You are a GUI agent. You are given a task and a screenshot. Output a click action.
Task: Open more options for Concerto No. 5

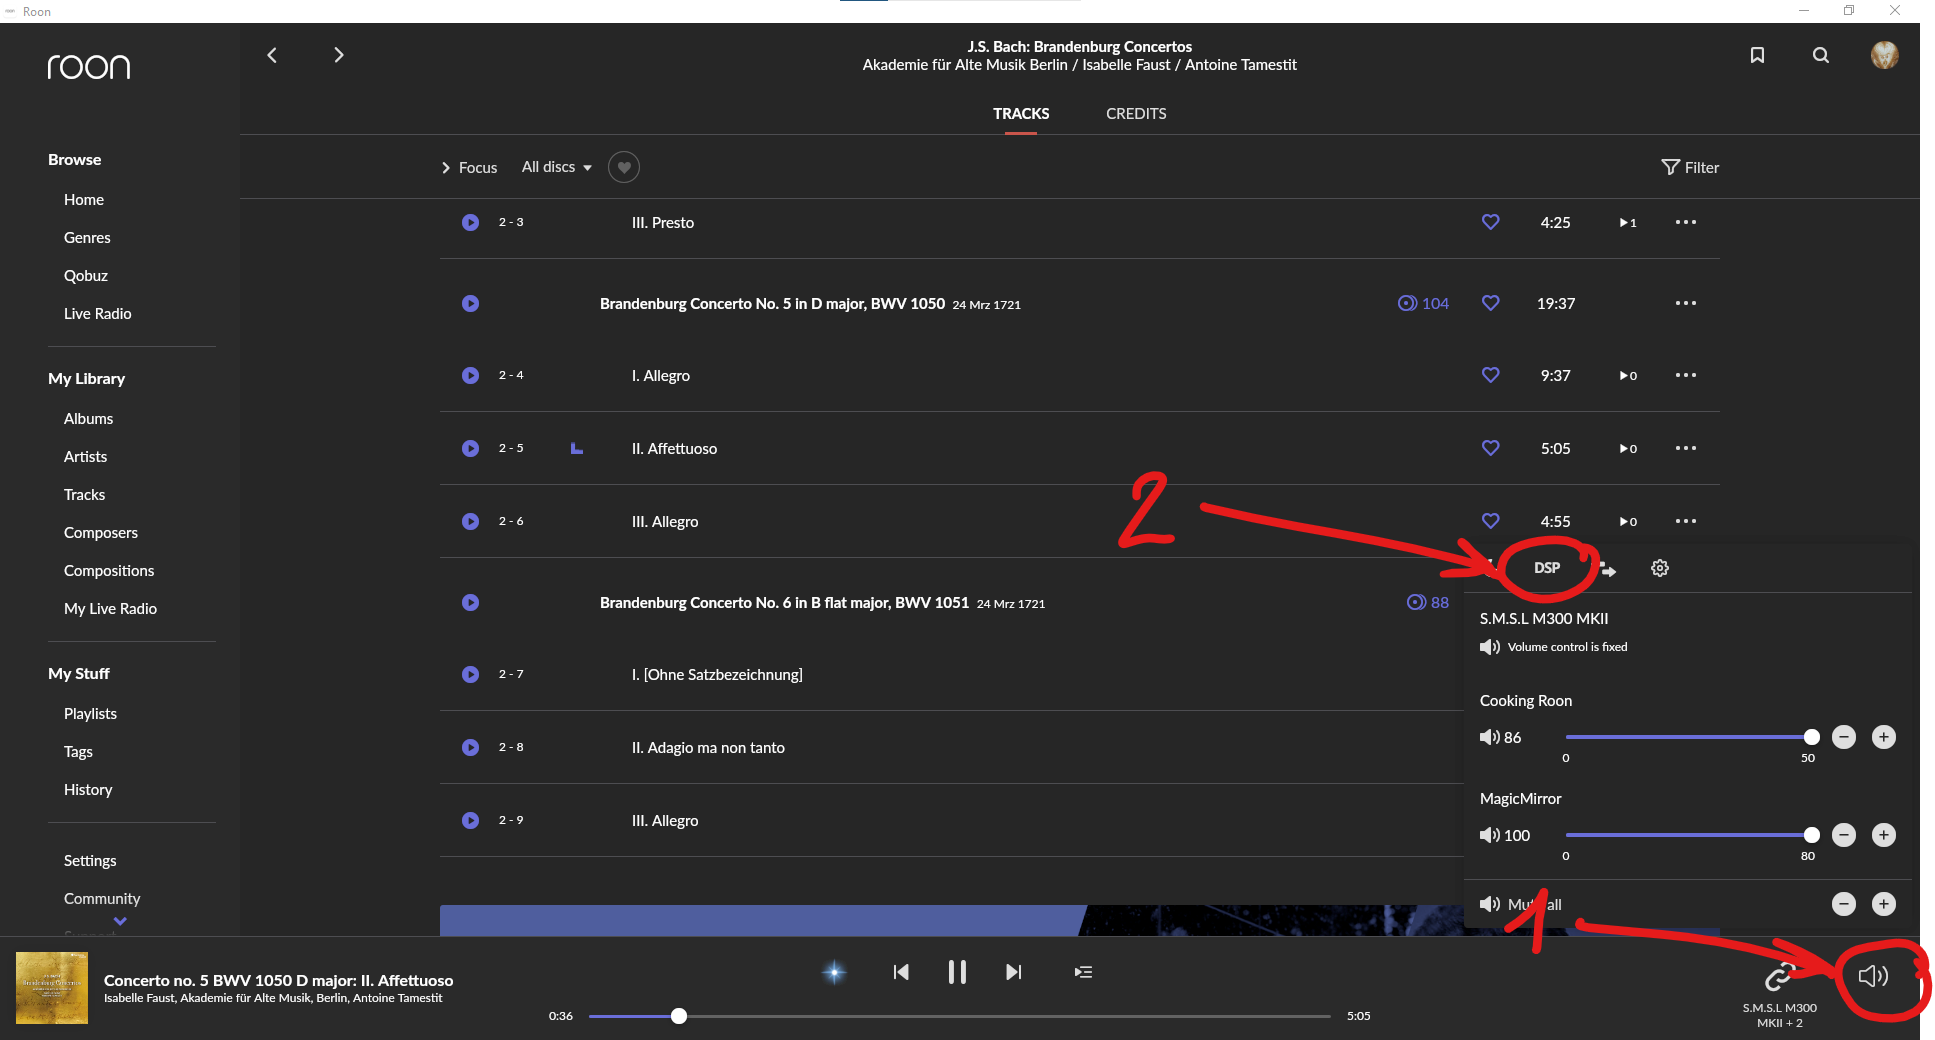(1686, 303)
